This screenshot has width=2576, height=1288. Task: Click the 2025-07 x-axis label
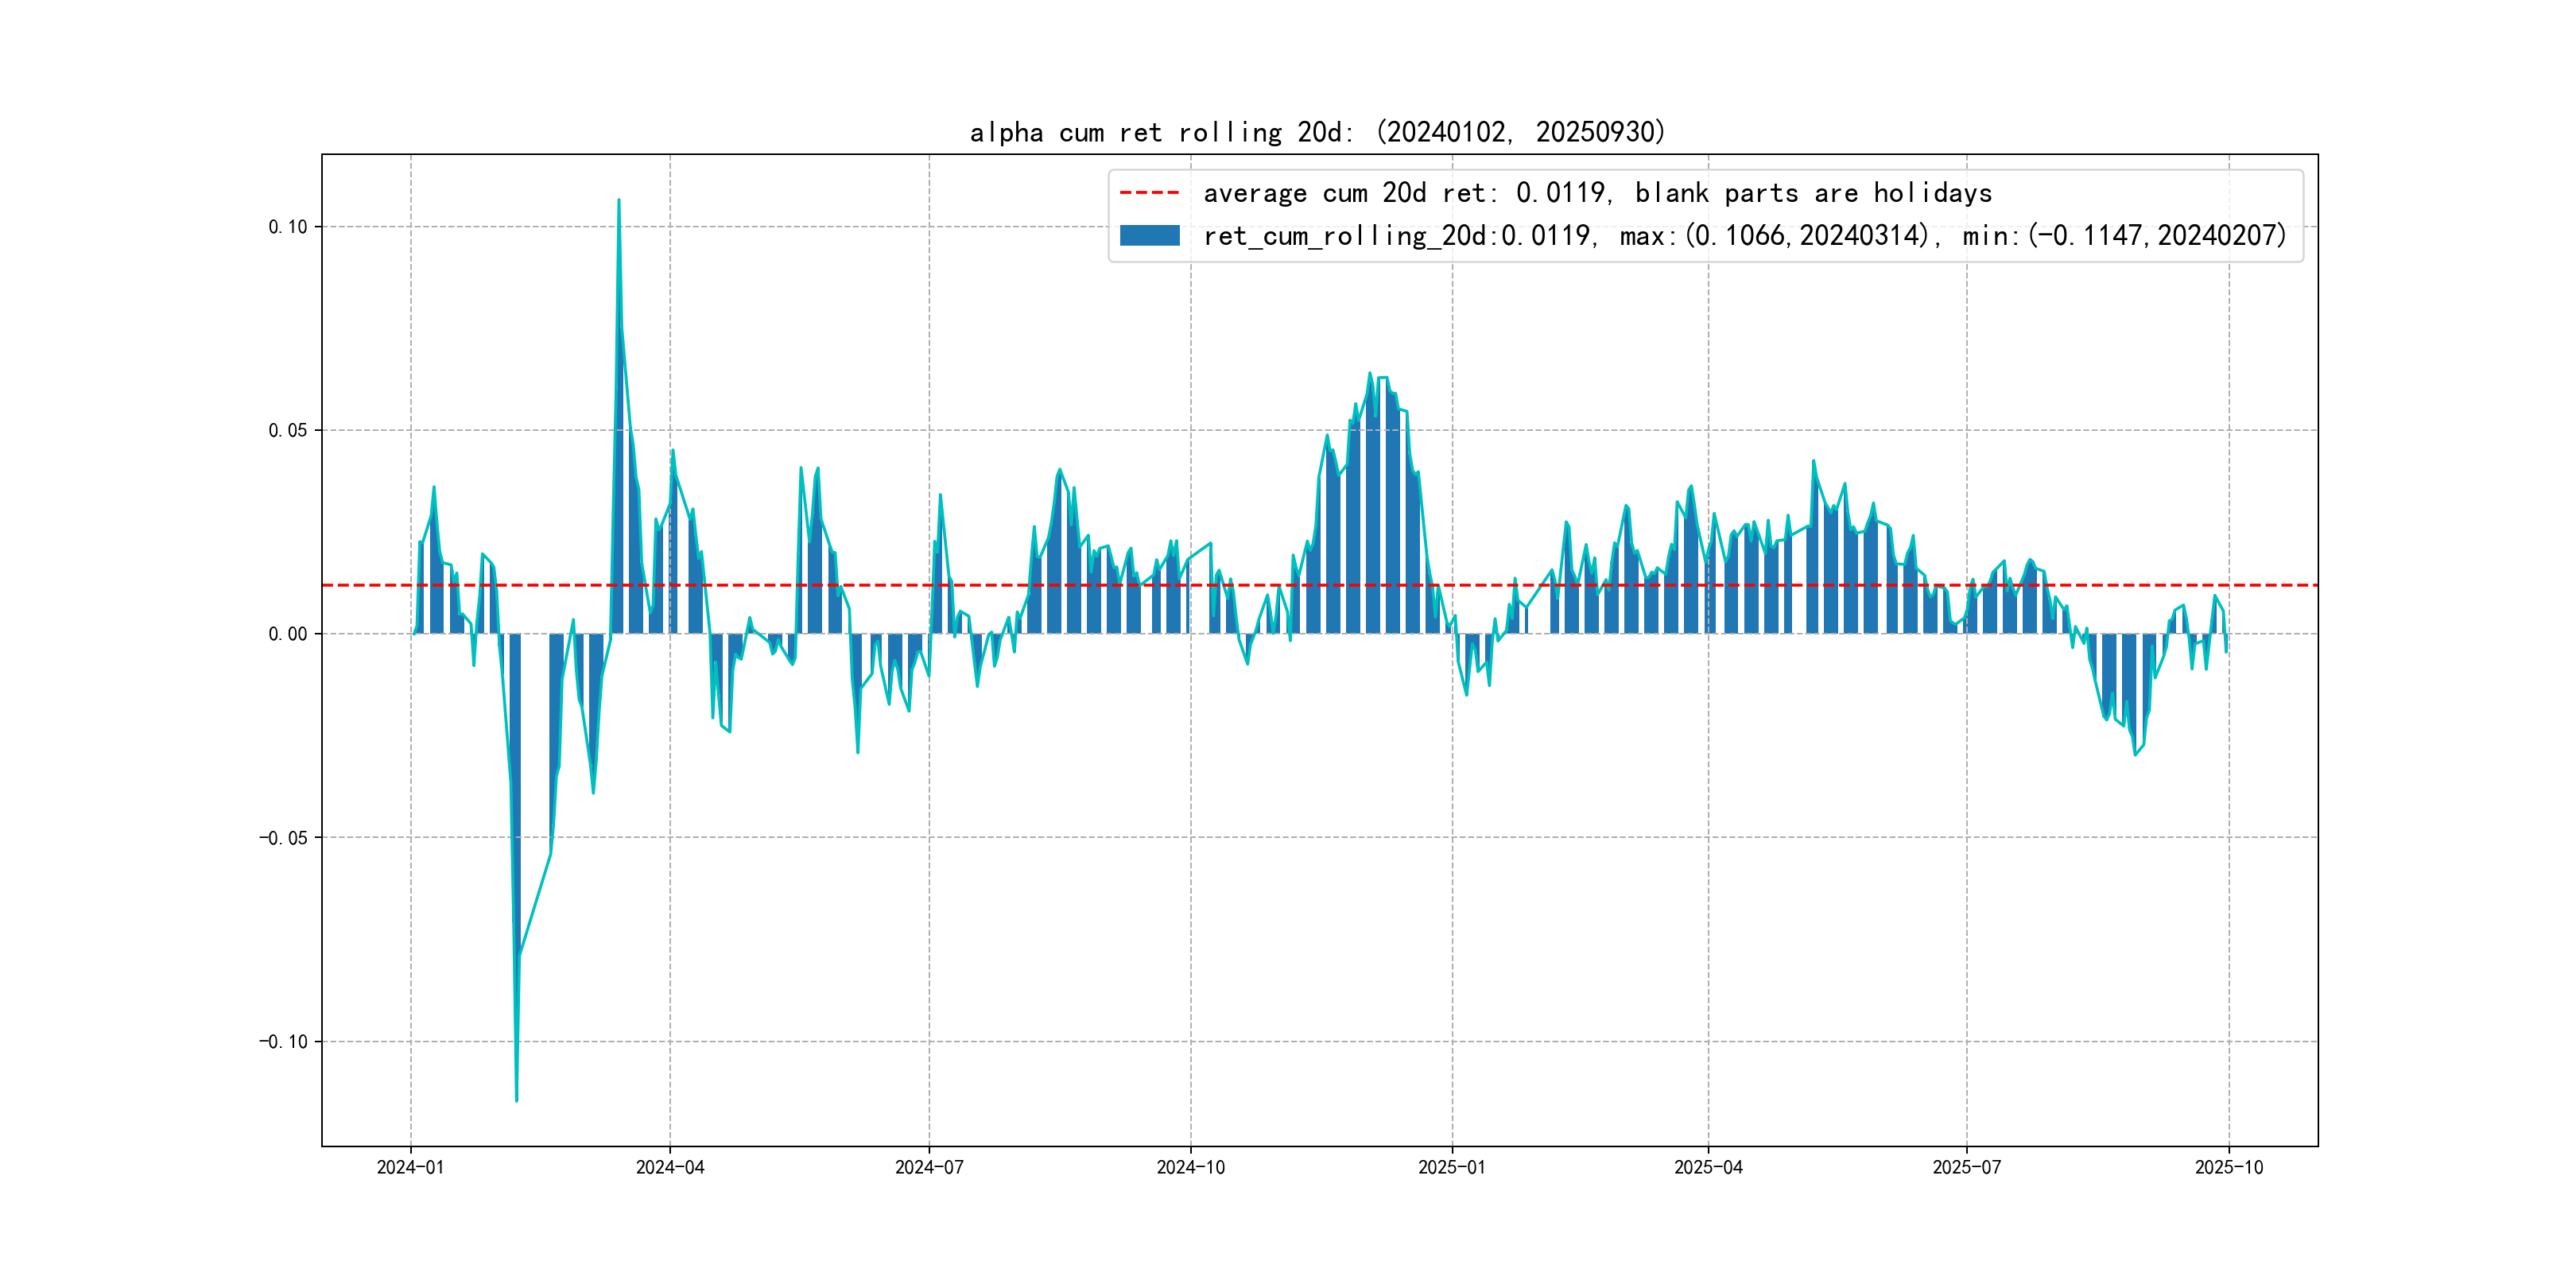click(1967, 1167)
